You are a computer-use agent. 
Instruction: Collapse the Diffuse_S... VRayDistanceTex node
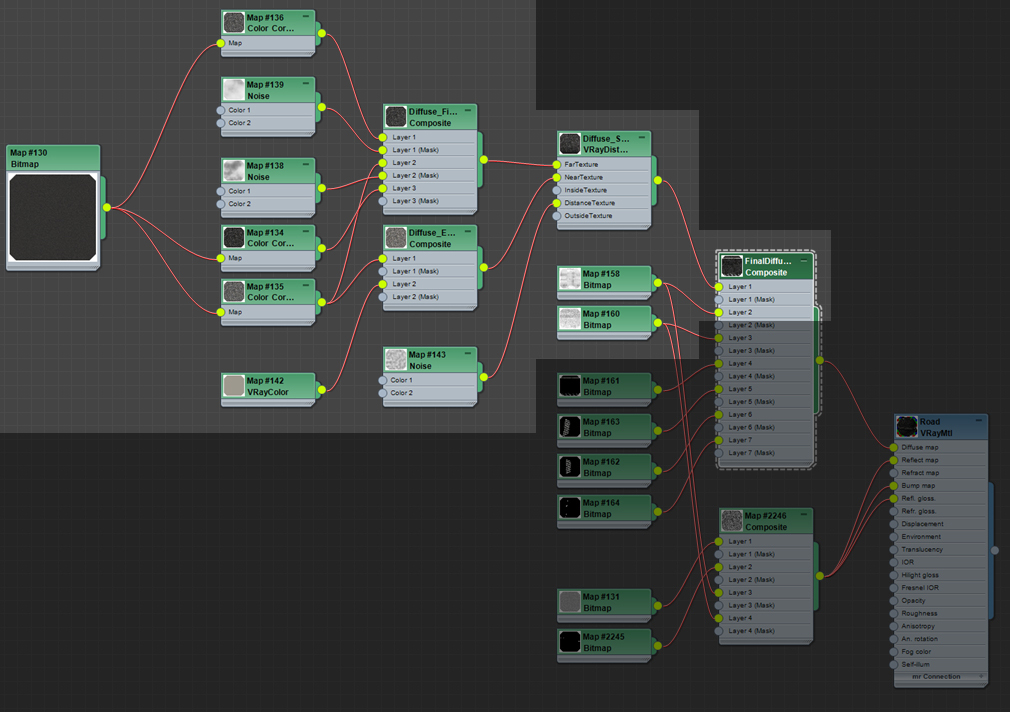click(642, 137)
